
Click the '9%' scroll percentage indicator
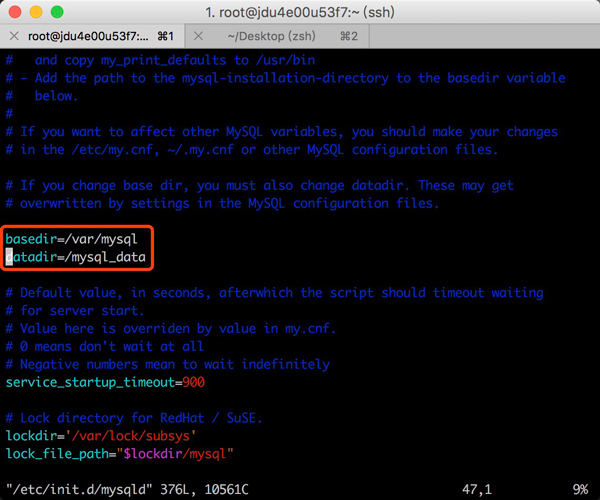(580, 490)
